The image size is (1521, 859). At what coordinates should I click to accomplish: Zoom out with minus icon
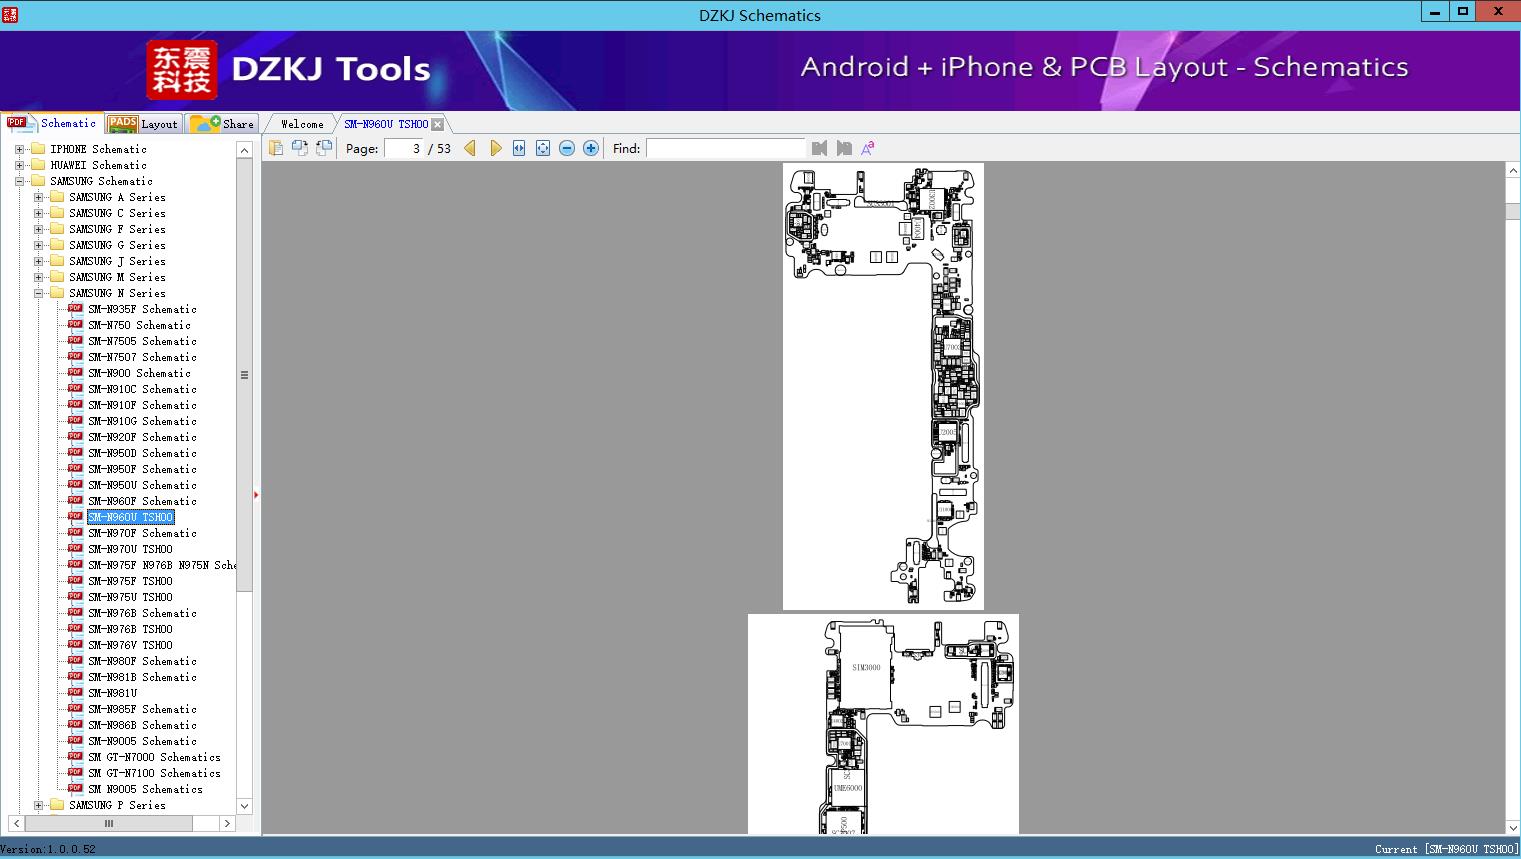coord(567,148)
